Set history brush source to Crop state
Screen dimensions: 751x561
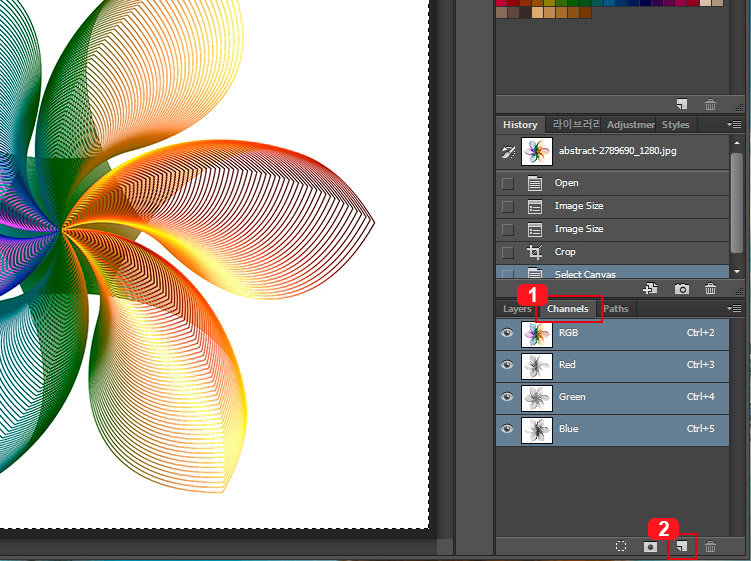click(x=508, y=252)
